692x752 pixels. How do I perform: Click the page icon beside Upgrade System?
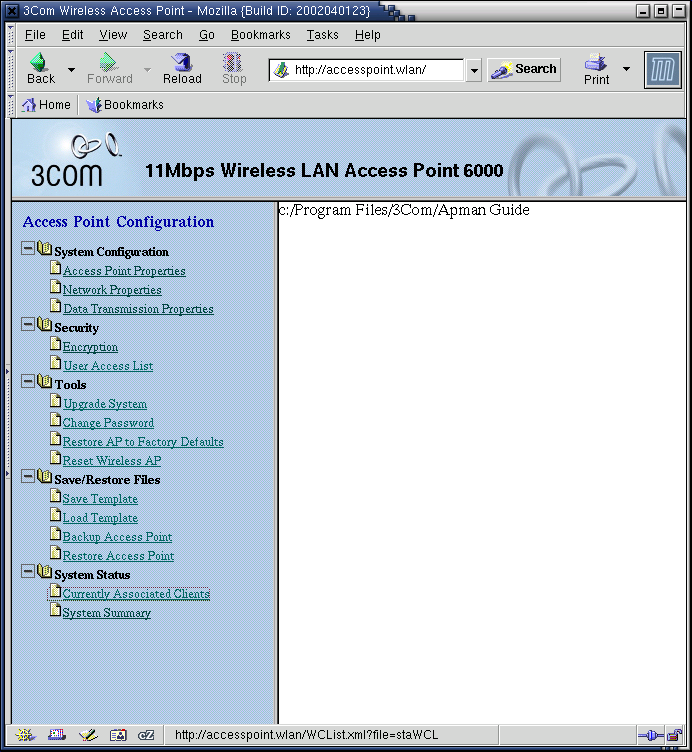point(56,401)
